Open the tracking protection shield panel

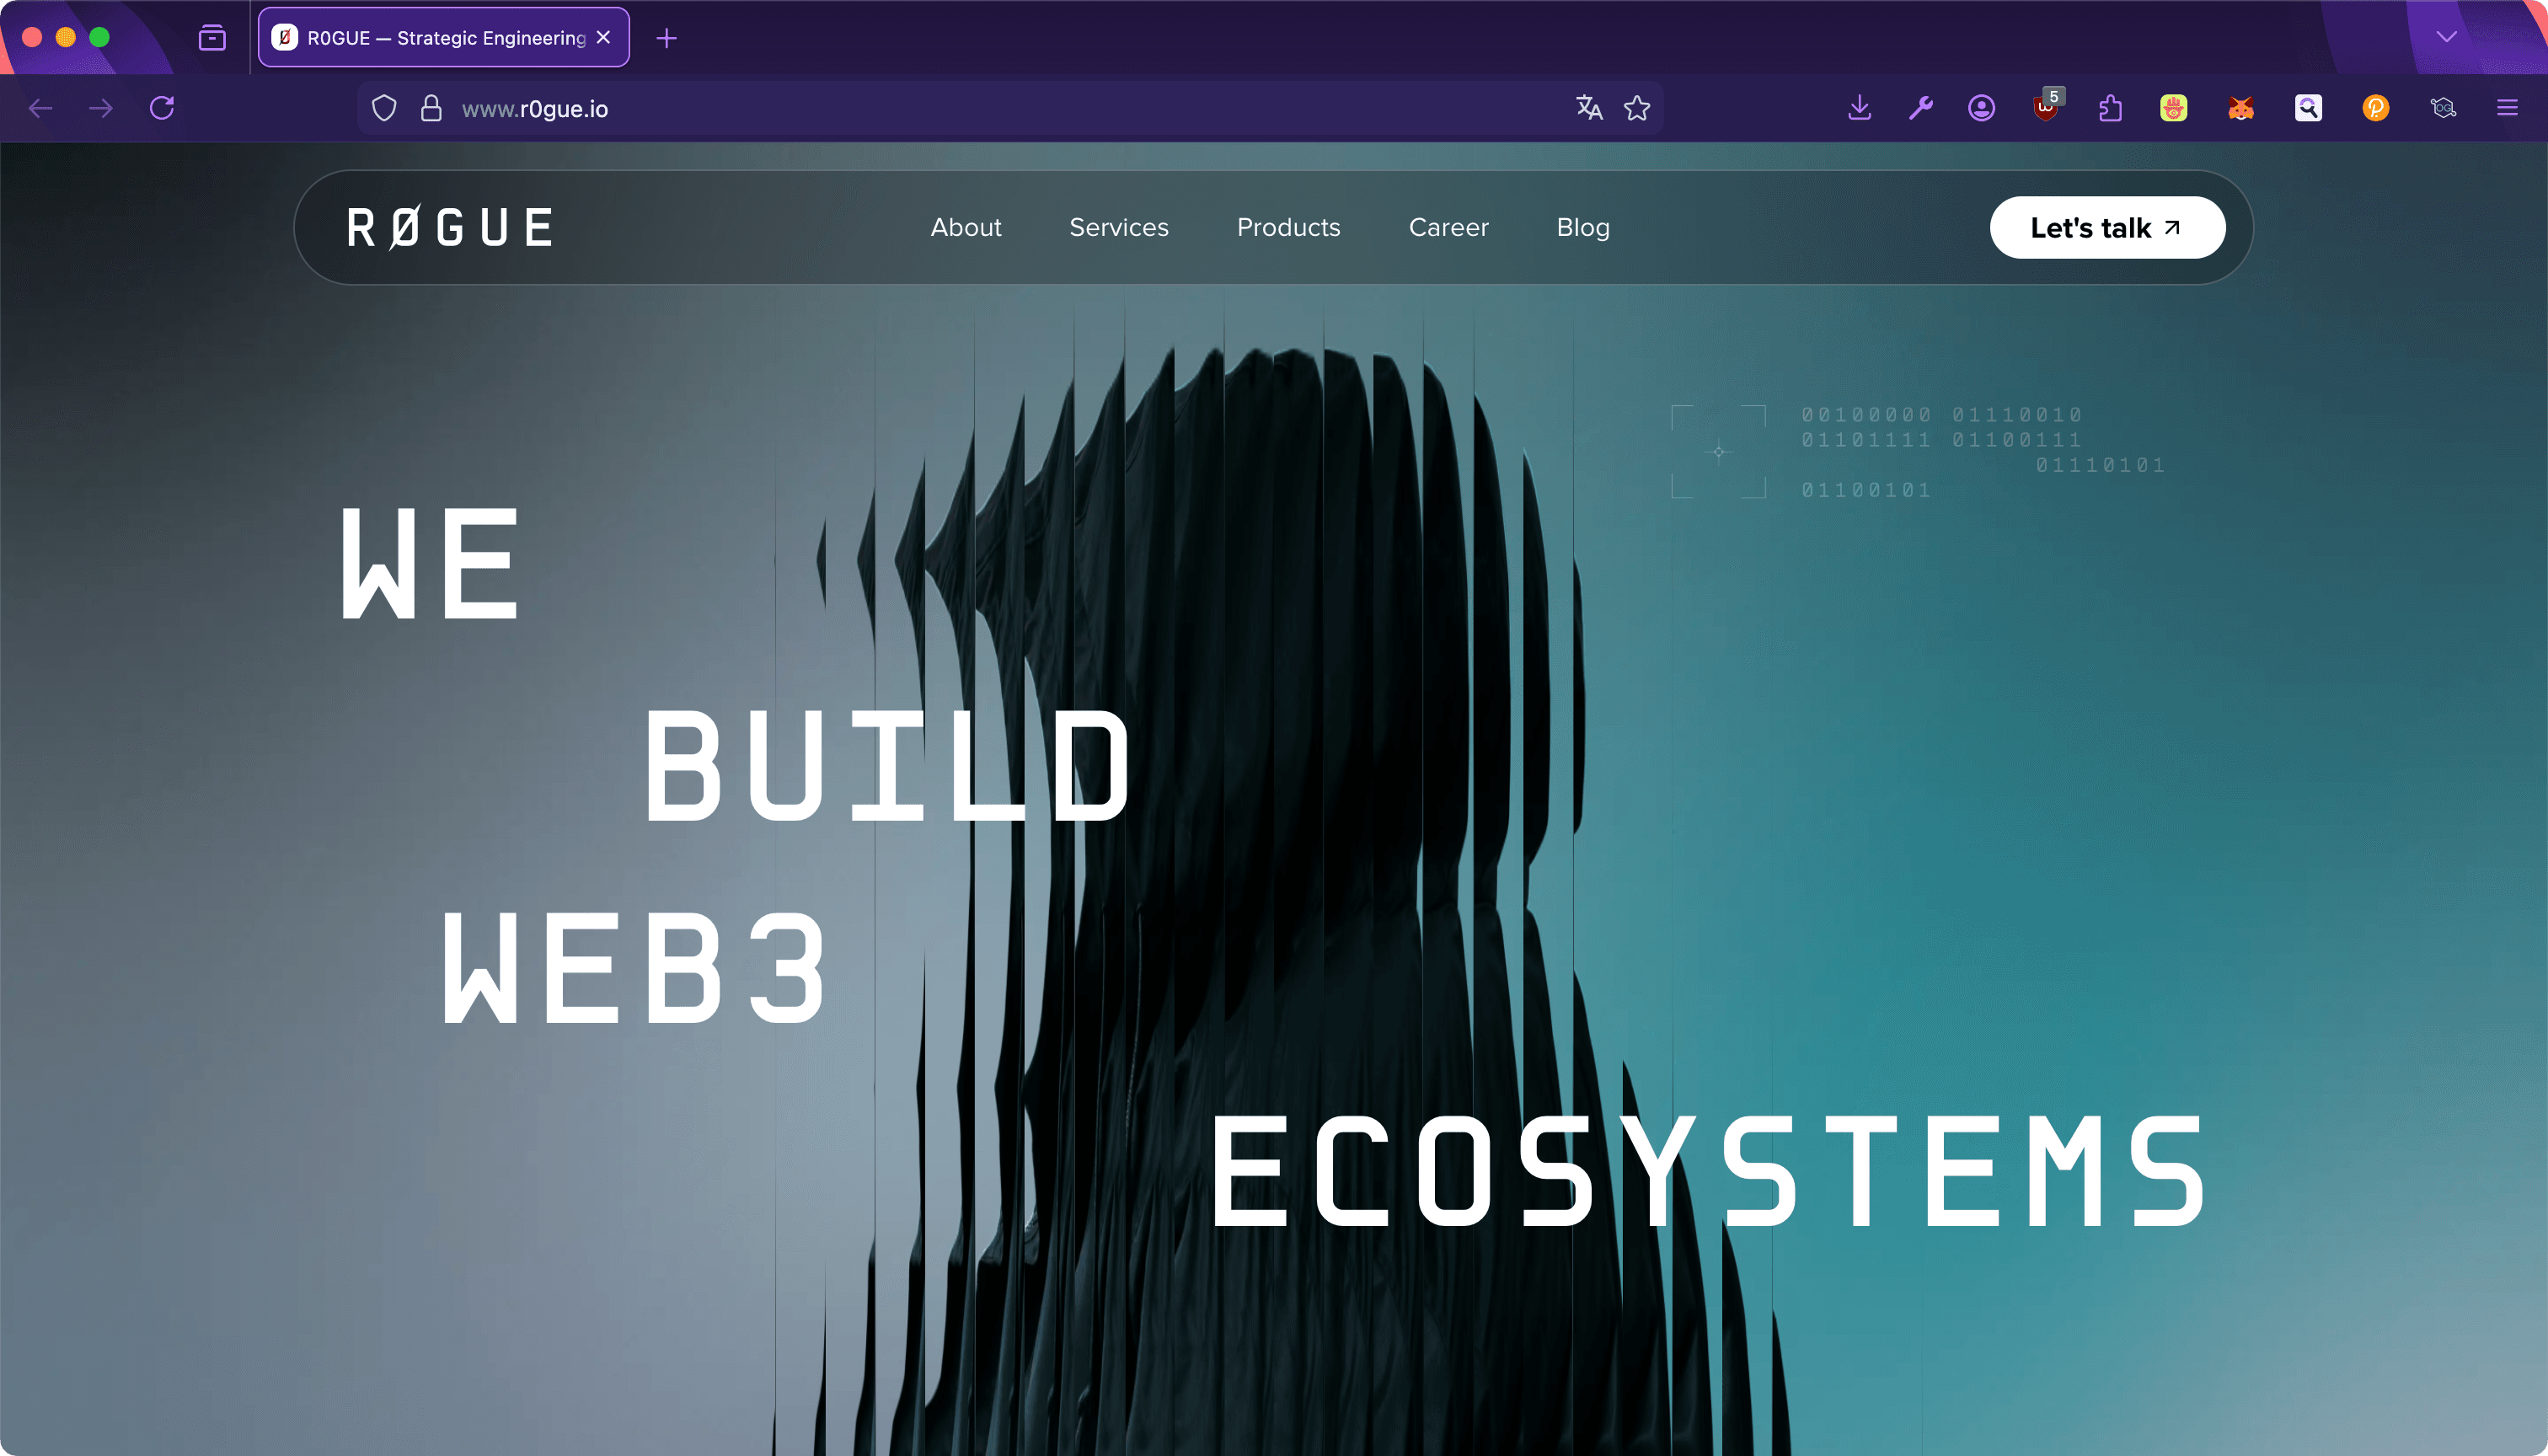(x=384, y=108)
